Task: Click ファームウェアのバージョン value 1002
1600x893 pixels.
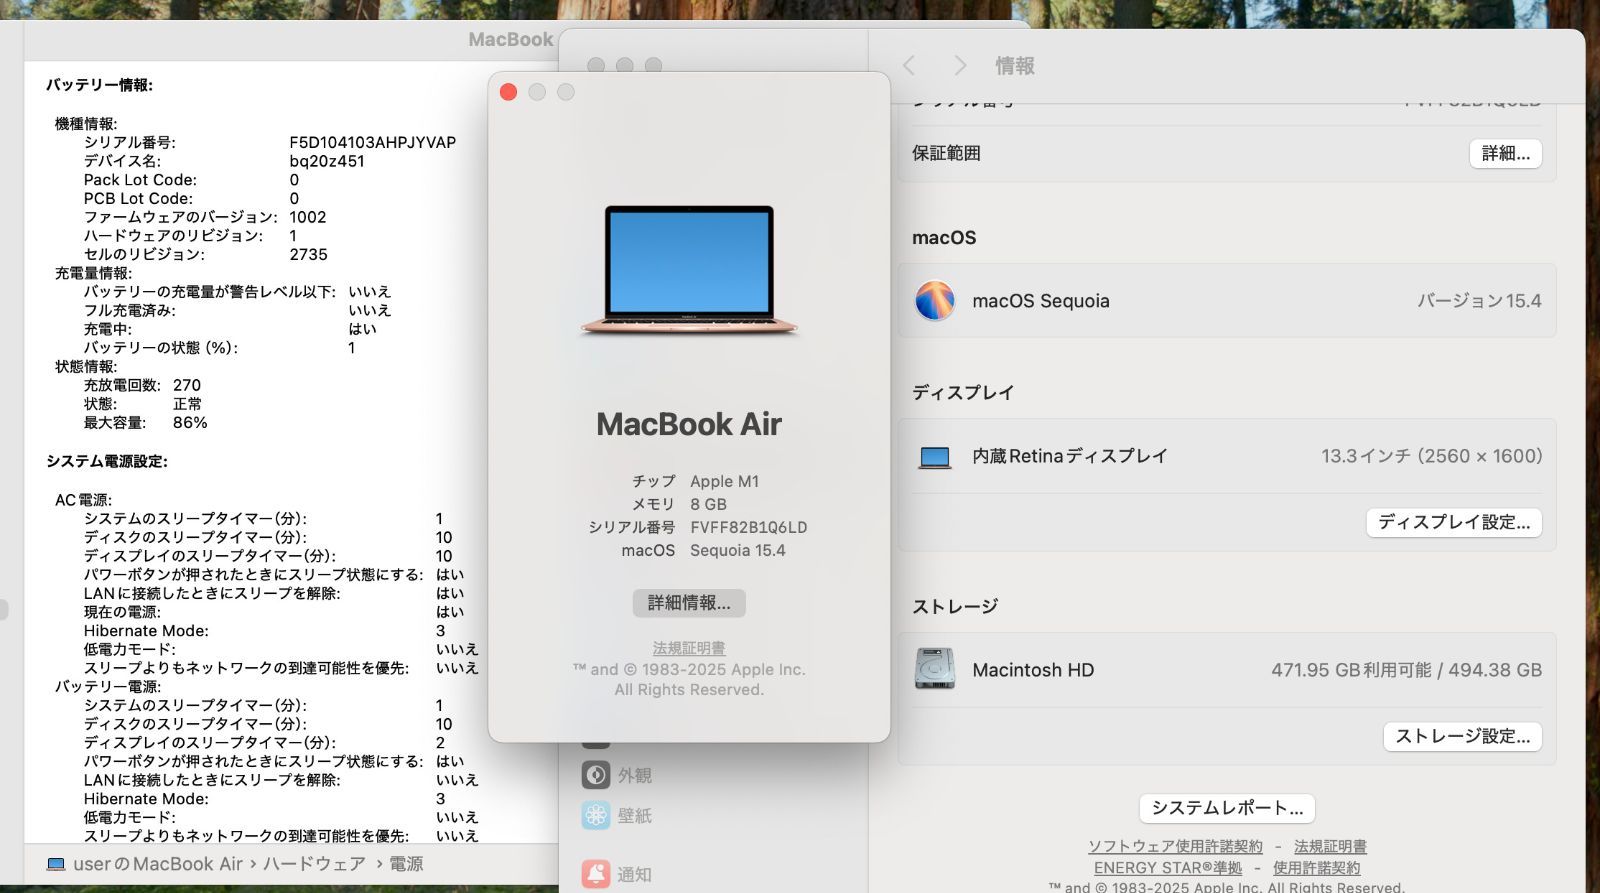Action: (x=308, y=217)
